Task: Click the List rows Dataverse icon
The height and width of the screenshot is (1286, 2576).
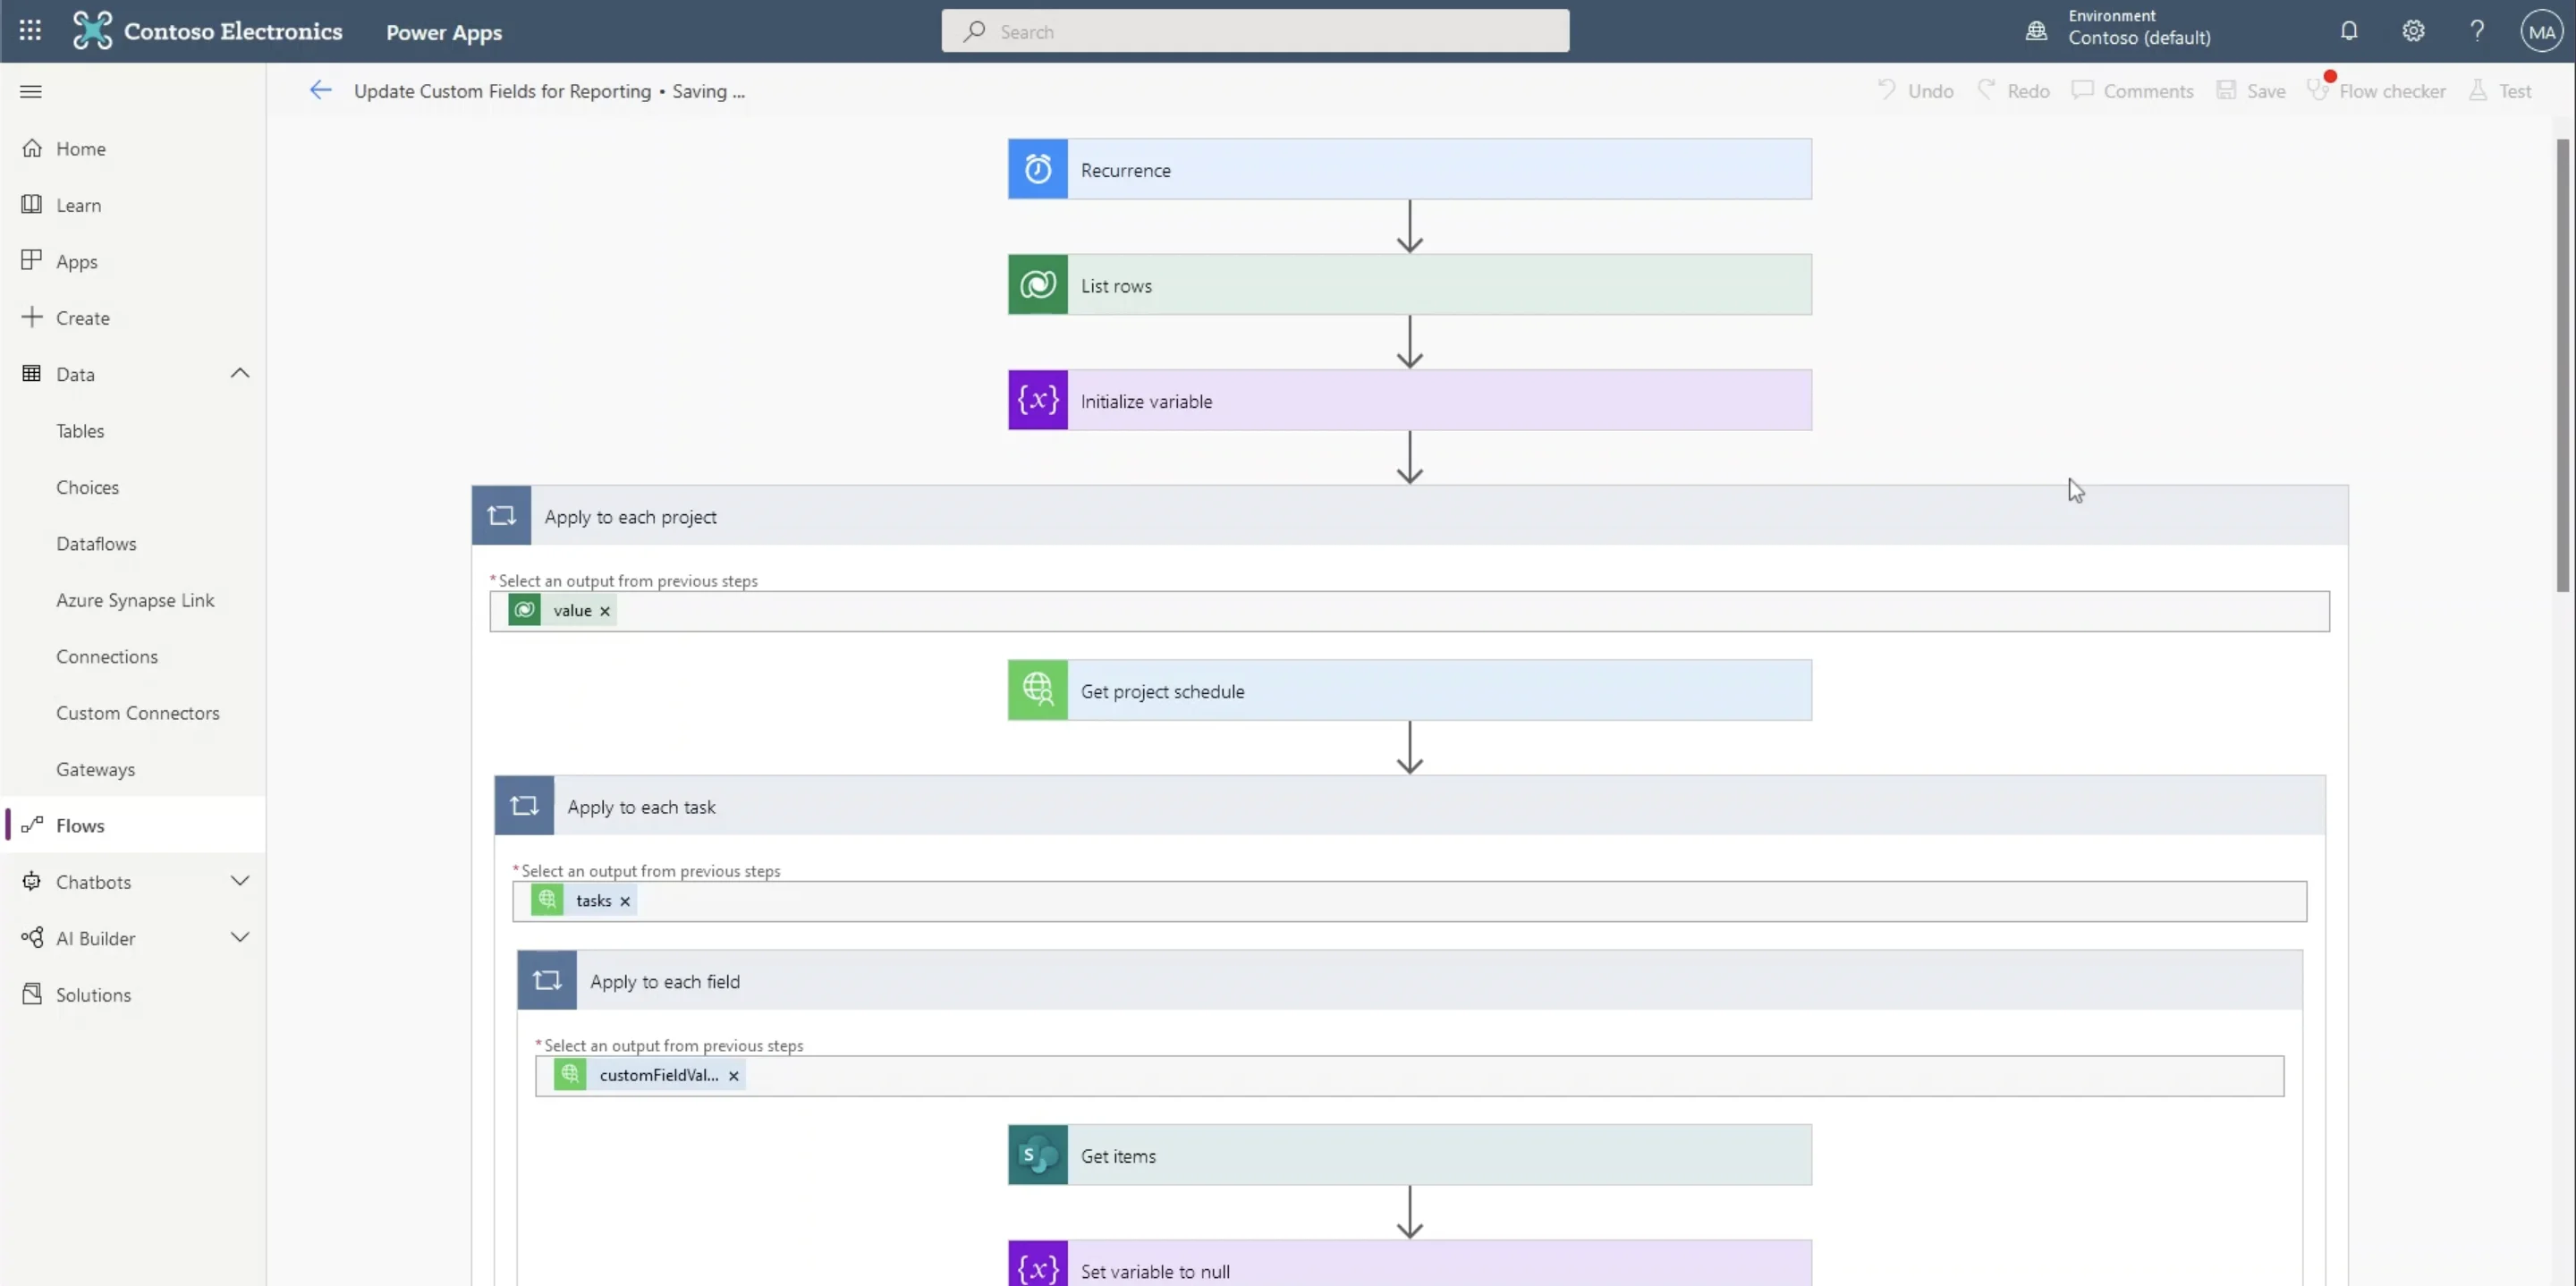Action: pos(1037,284)
